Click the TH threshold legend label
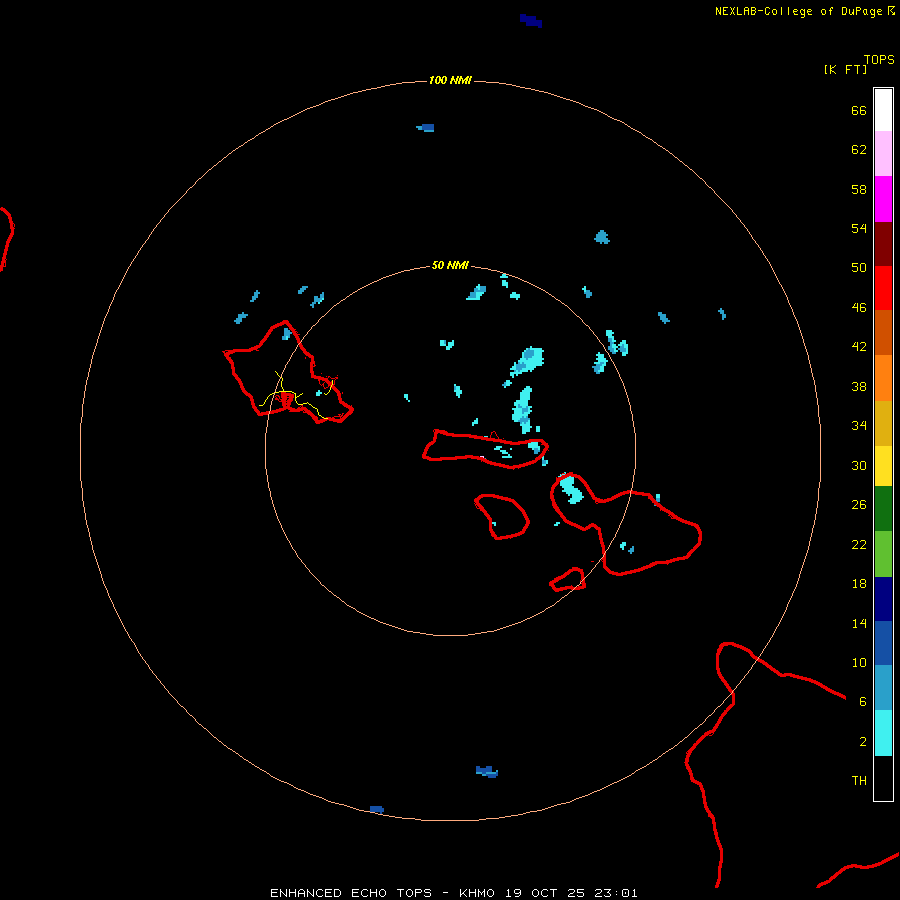900x900 pixels. pyautogui.click(x=859, y=780)
